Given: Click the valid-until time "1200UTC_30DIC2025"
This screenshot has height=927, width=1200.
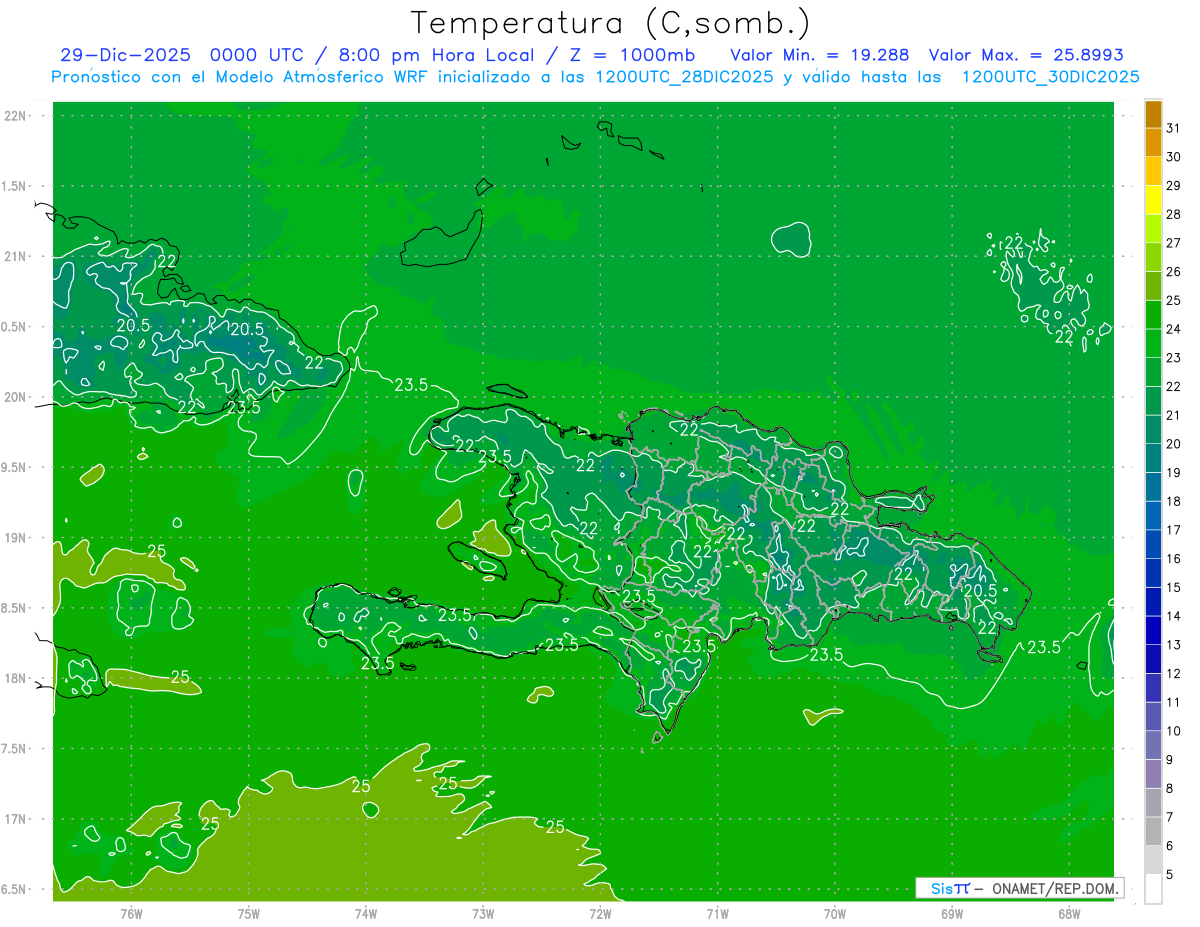Looking at the screenshot, I should point(1051,77).
